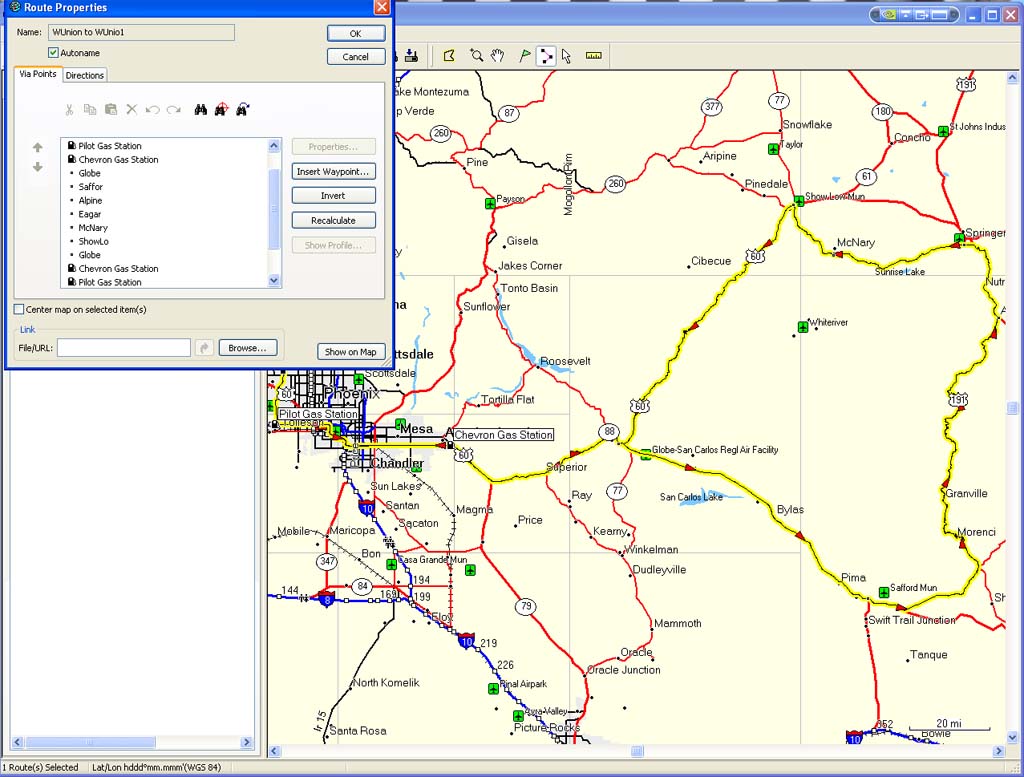Click the Send to device toolbar icon
1024x777 pixels.
tap(411, 56)
